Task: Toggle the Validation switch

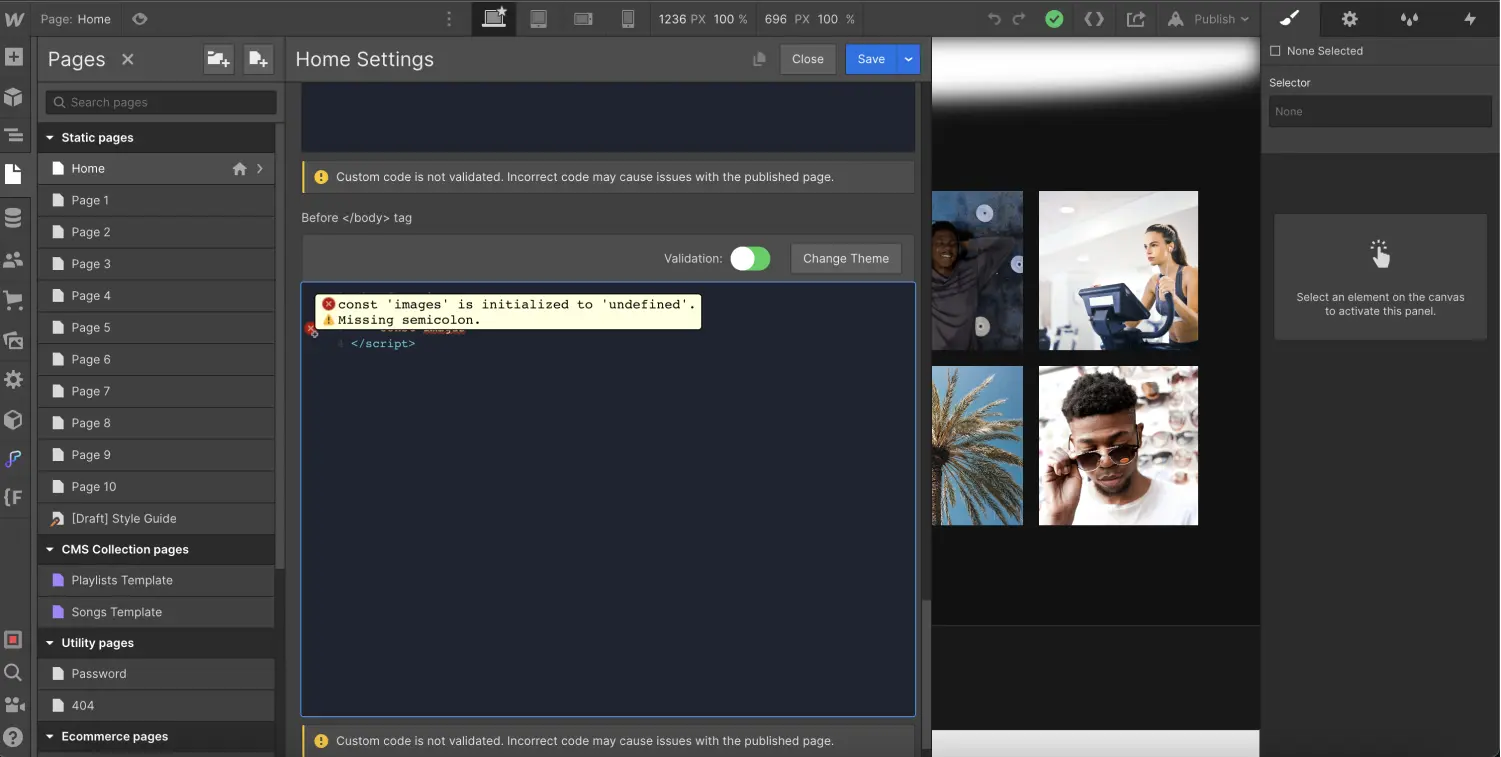Action: coord(750,259)
